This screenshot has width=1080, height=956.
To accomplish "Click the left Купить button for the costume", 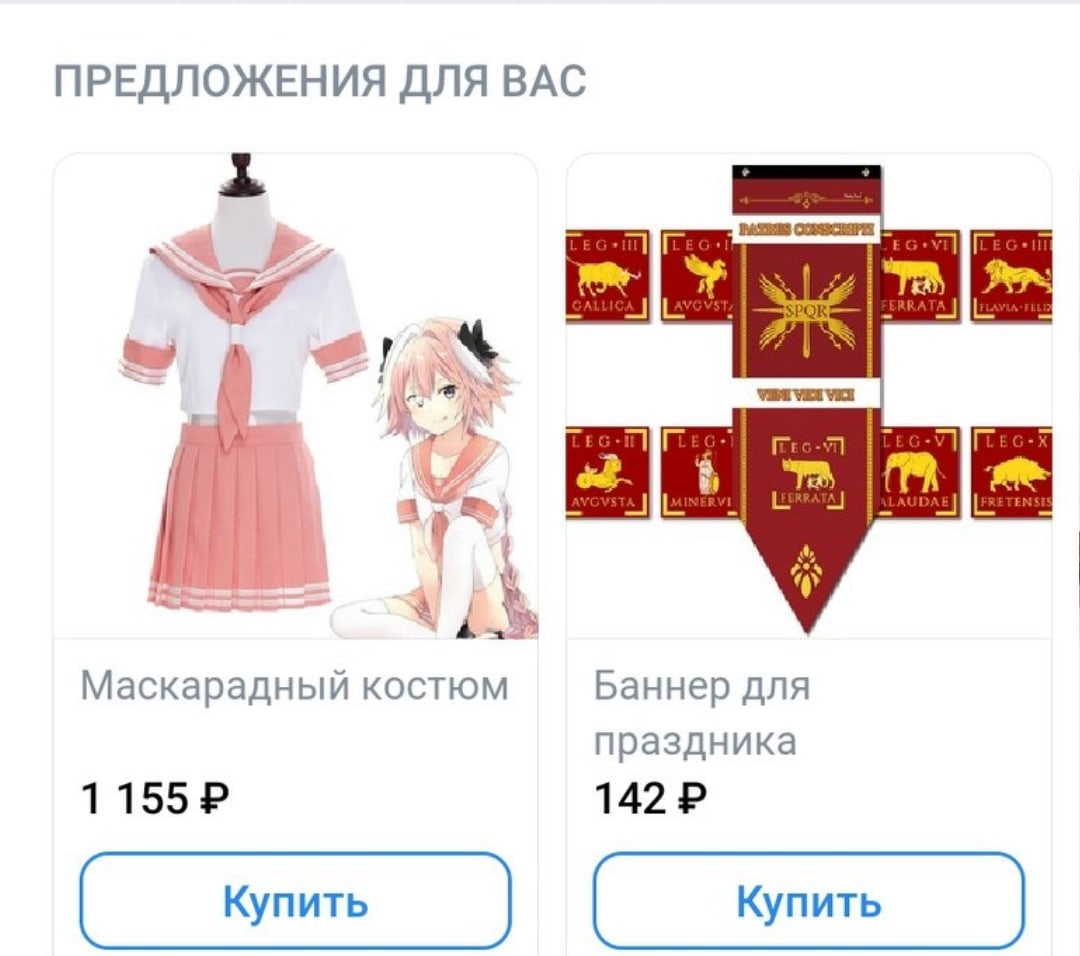I will pos(295,900).
